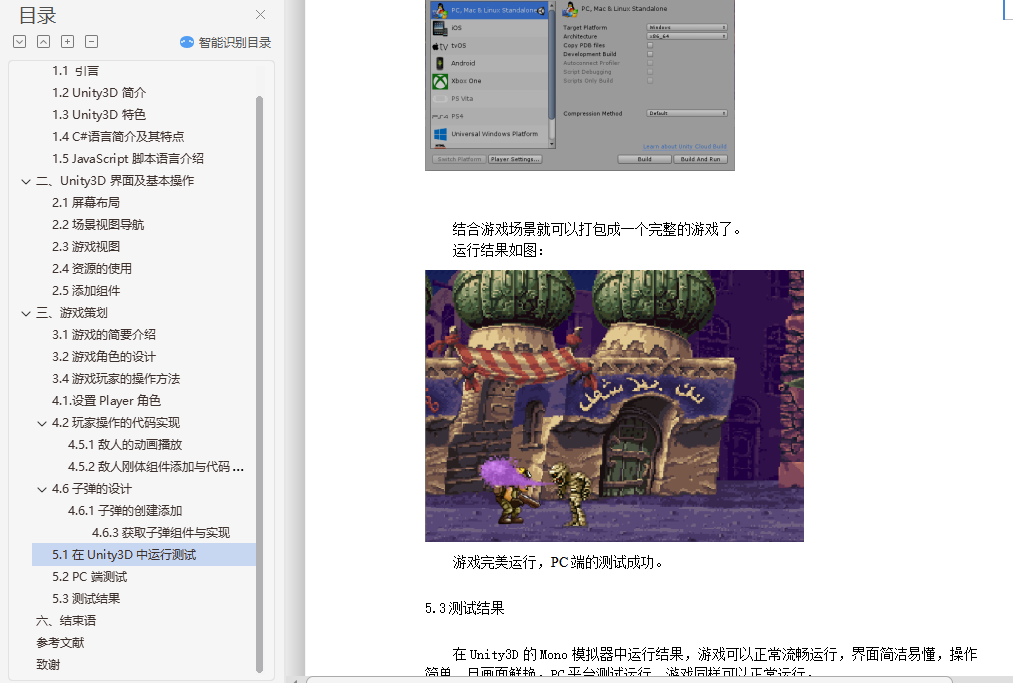Viewport: 1013px width, 683px height.
Task: Jump to 3.2 游戏角色的设计
Action: point(104,357)
